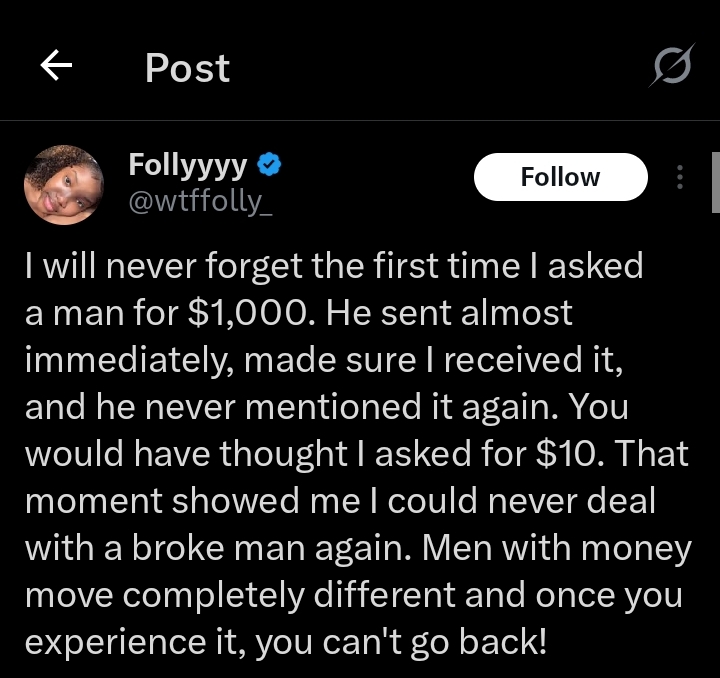Open the Follyyyy display name profile link
Screen dimensions: 720x678
[190, 164]
